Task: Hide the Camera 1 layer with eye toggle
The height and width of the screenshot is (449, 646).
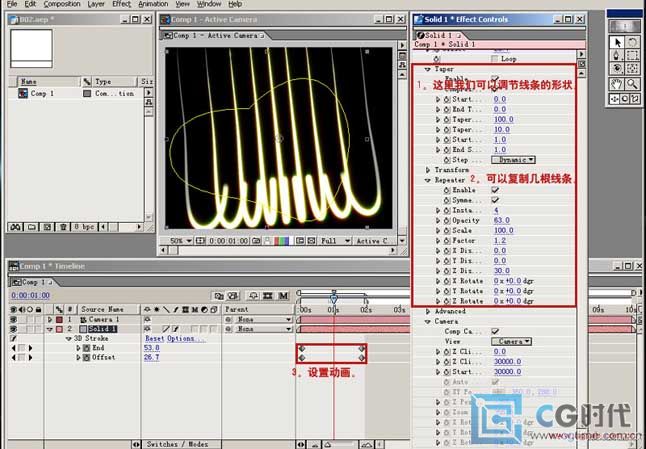Action: point(13,320)
